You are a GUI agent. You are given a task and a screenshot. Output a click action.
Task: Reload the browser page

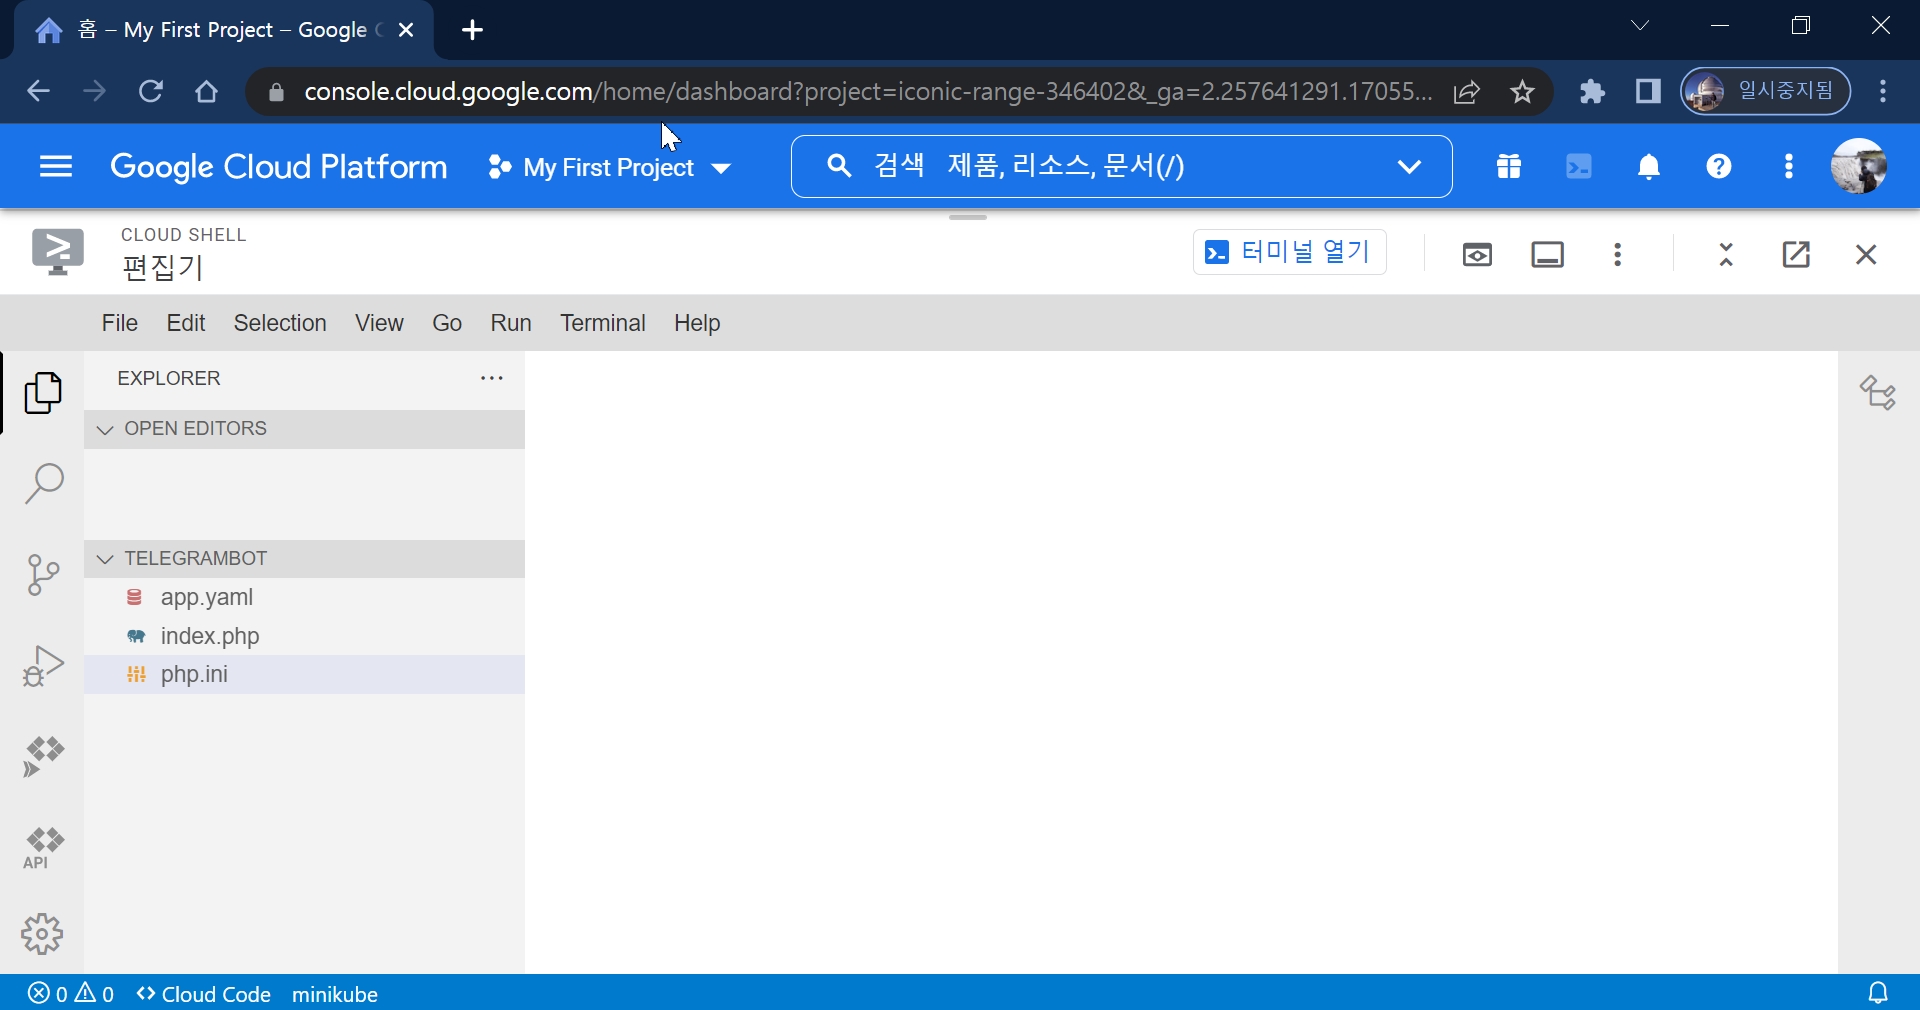151,92
